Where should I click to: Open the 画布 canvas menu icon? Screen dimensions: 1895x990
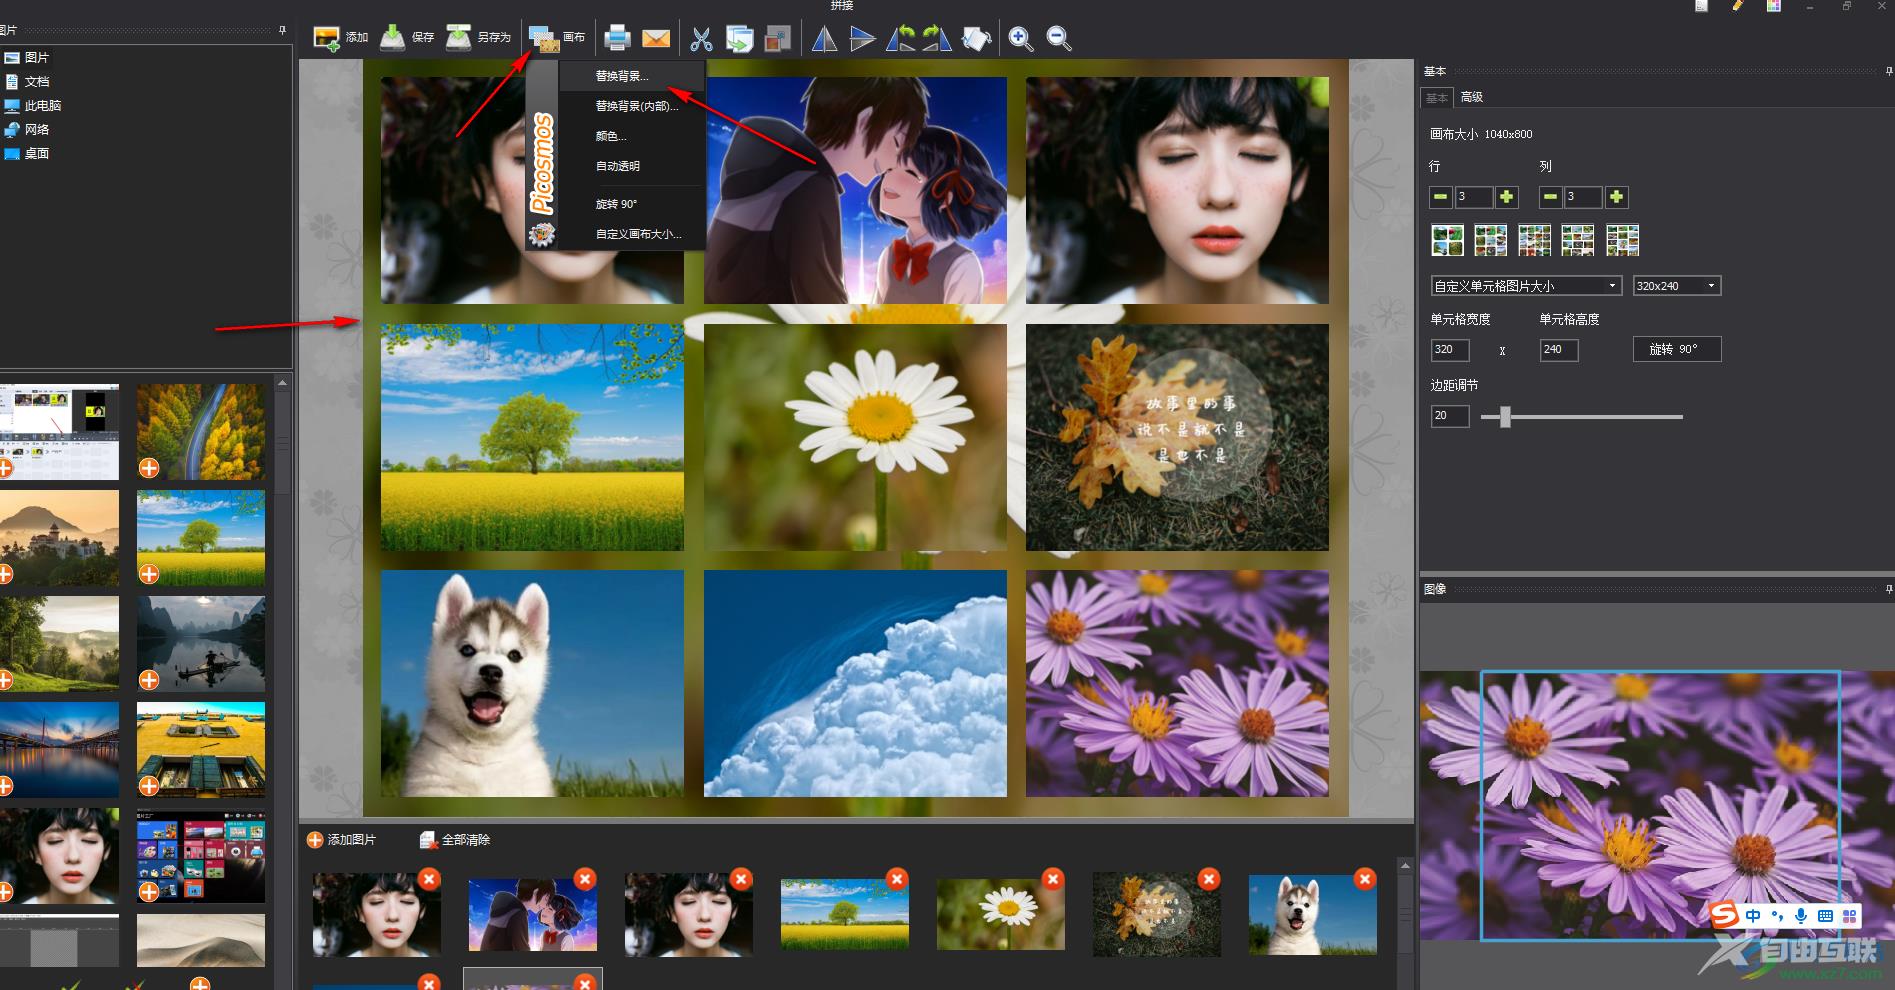[x=544, y=38]
